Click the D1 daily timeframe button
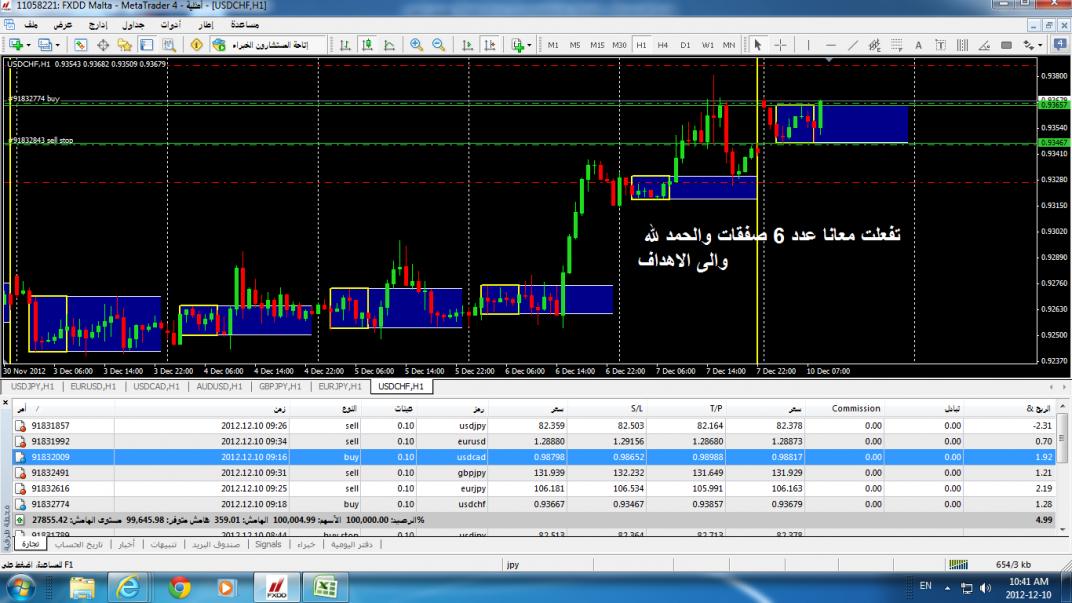The image size is (1072, 603). pos(685,45)
